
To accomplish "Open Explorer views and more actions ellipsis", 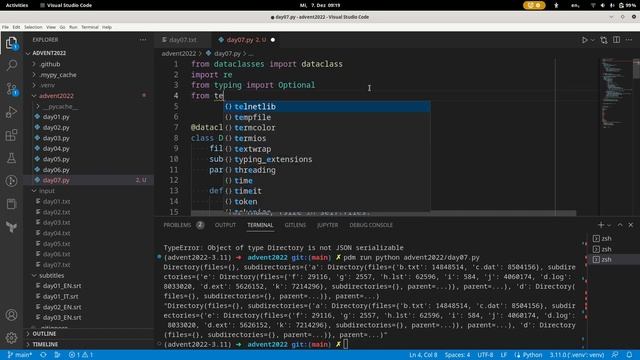I will coord(143,40).
